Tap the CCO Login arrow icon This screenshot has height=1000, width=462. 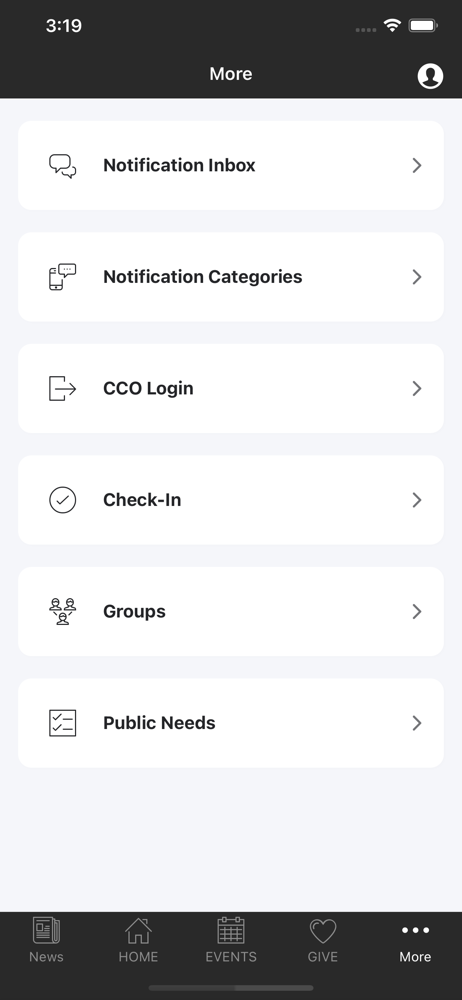tap(63, 388)
